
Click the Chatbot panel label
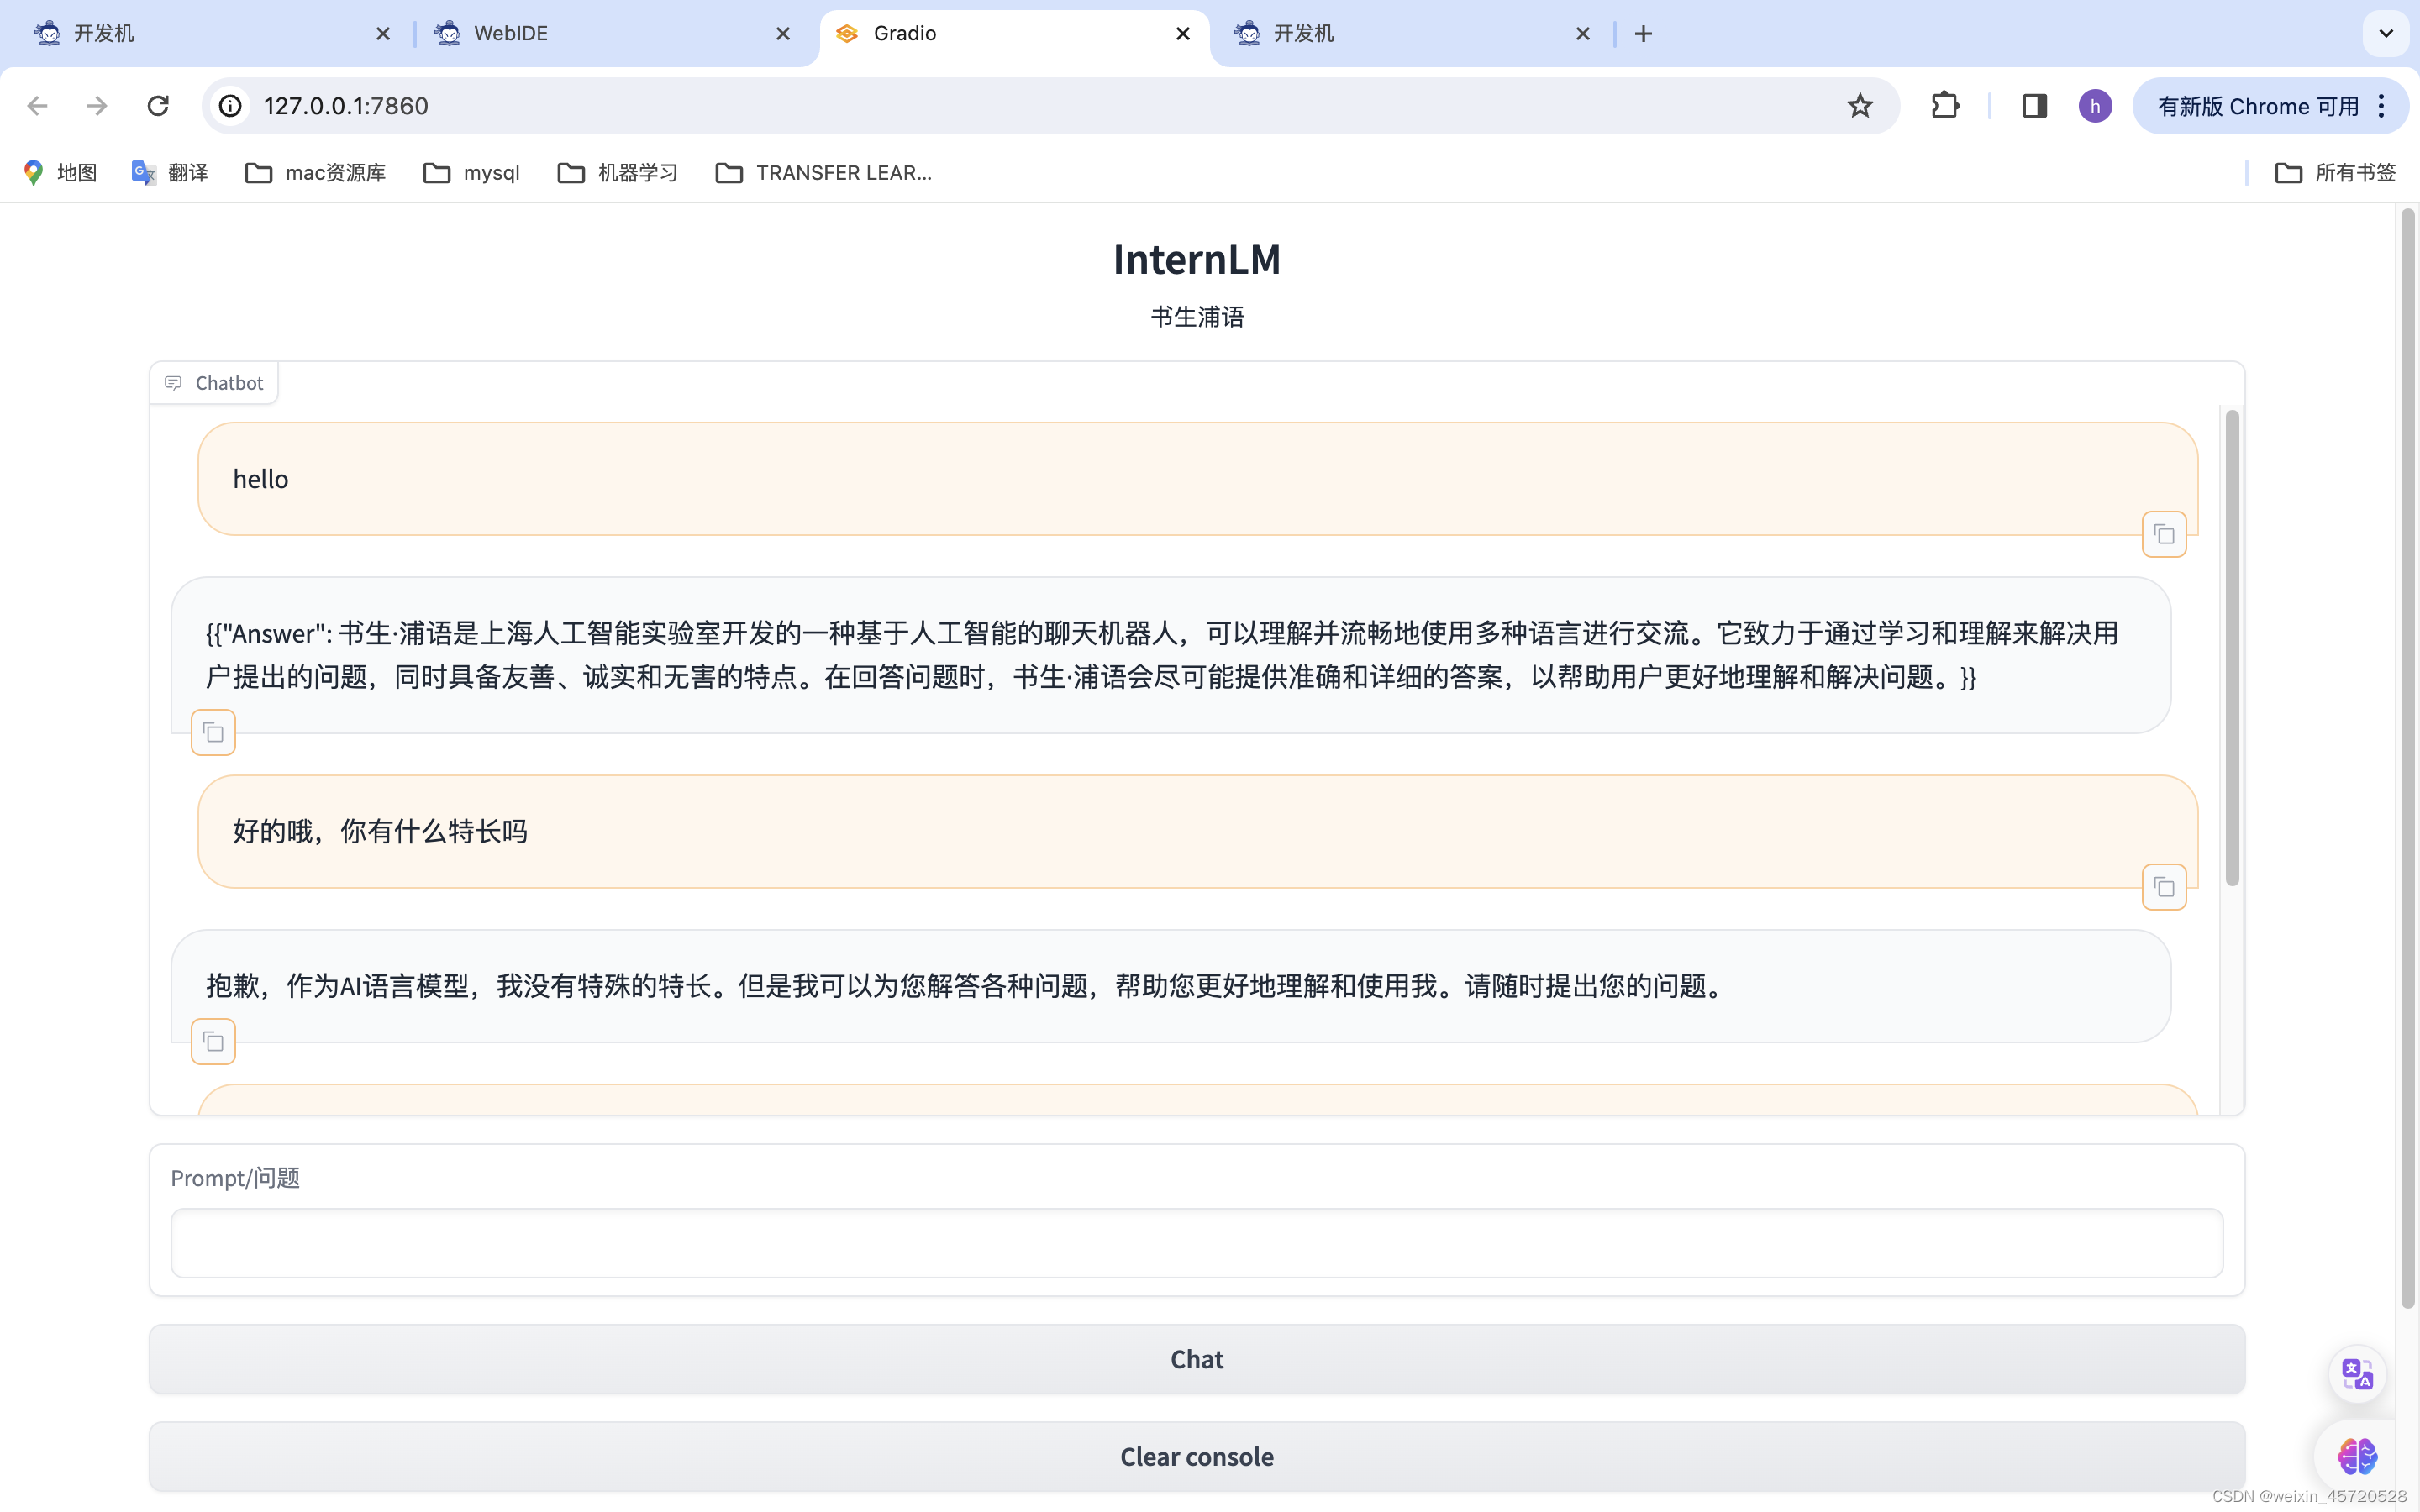click(x=214, y=383)
